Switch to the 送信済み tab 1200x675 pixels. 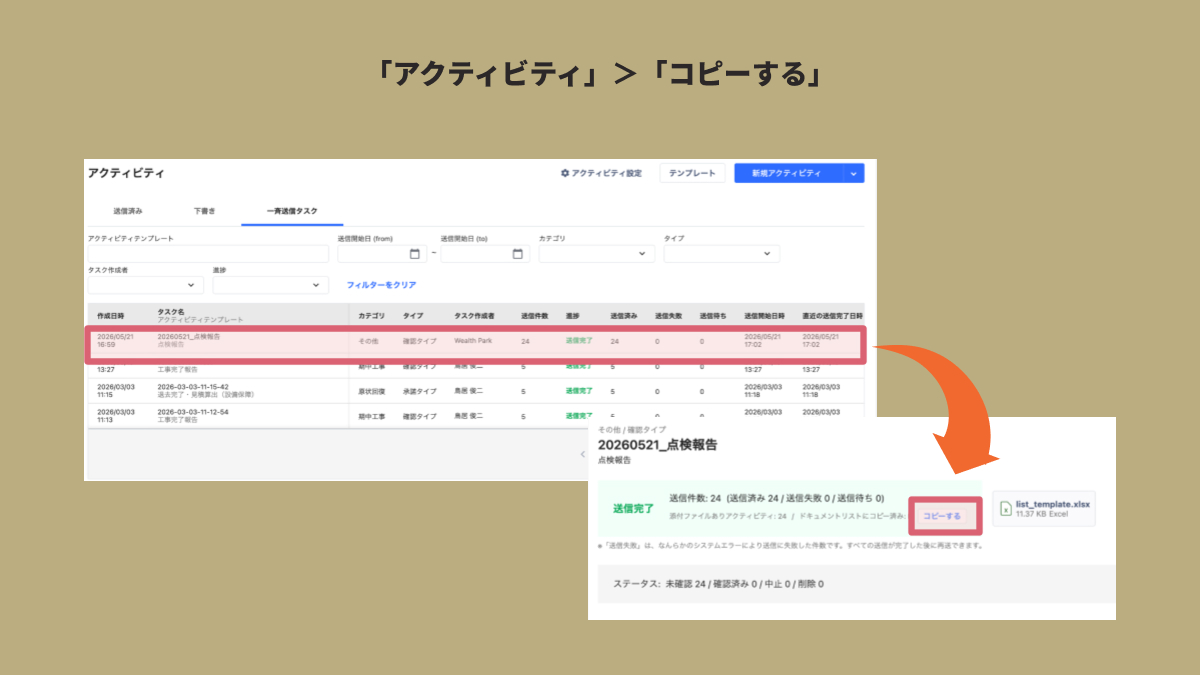pos(128,211)
